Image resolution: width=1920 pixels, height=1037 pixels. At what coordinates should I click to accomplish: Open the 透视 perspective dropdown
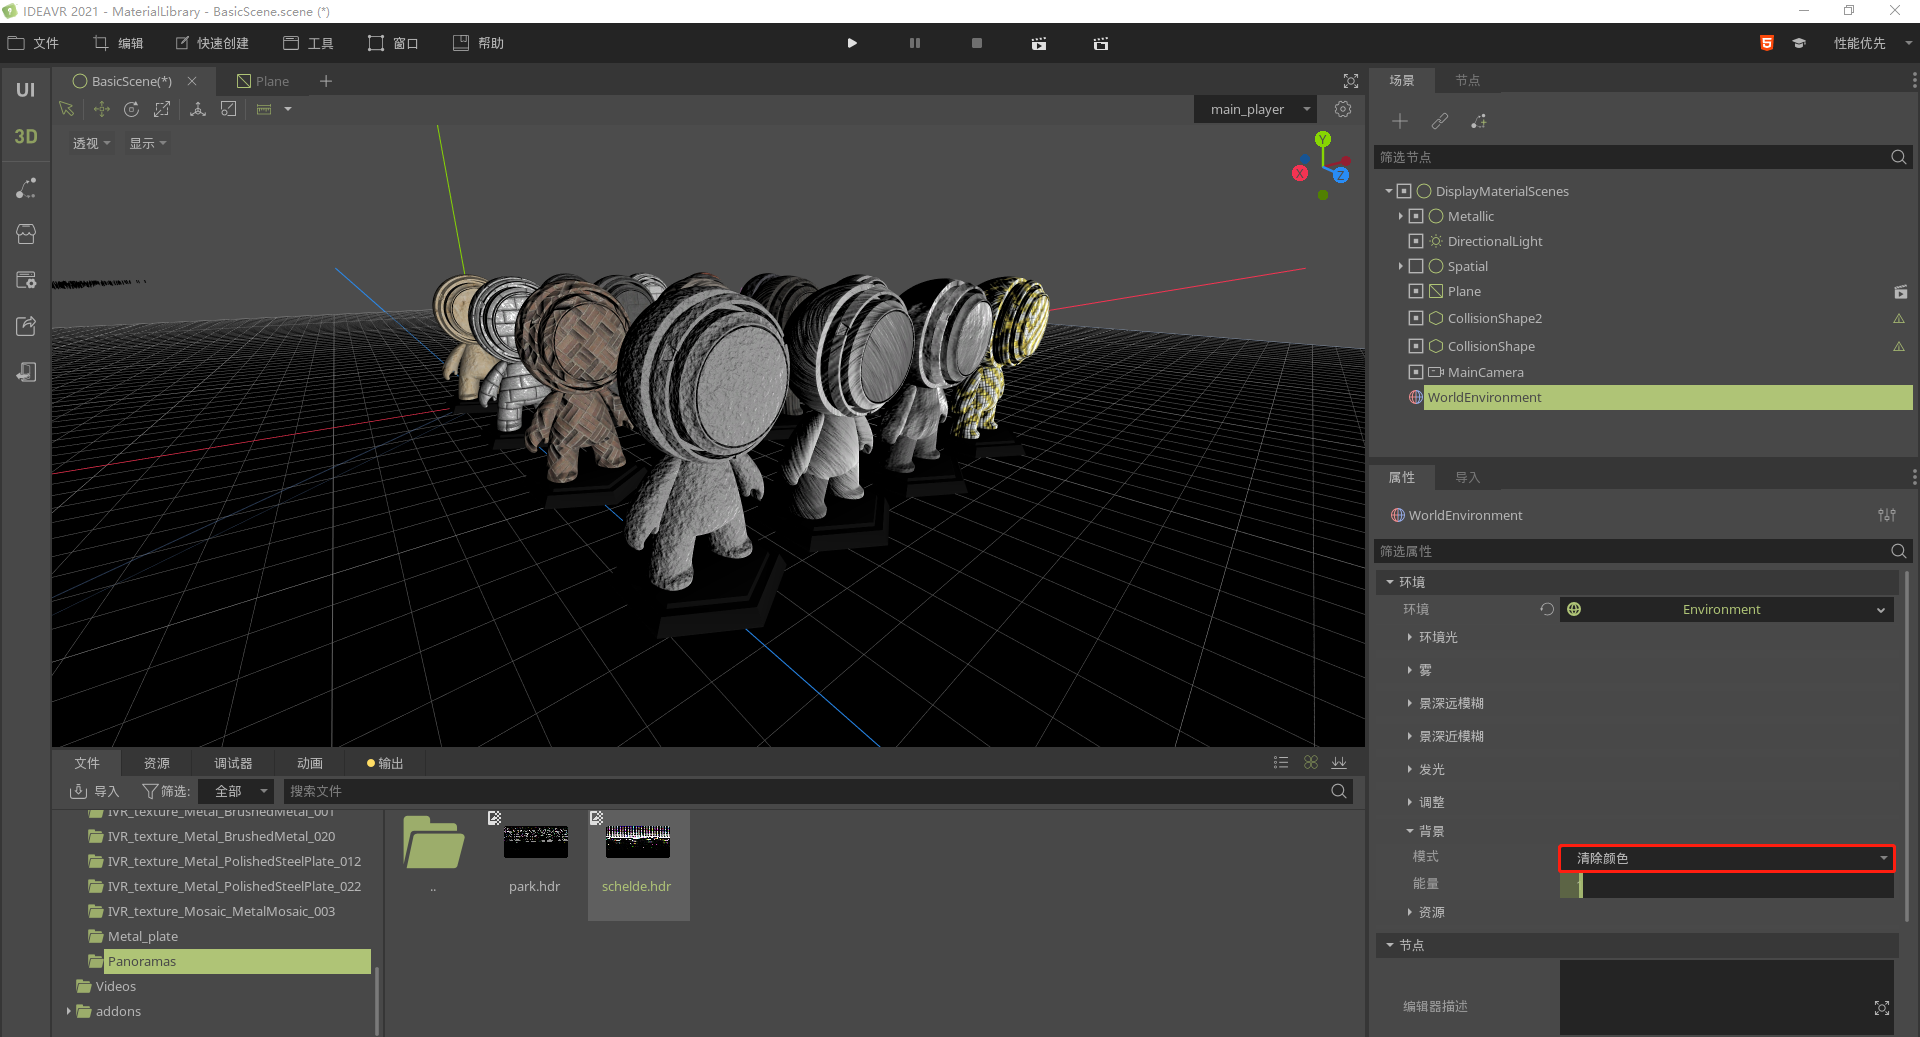coord(91,143)
